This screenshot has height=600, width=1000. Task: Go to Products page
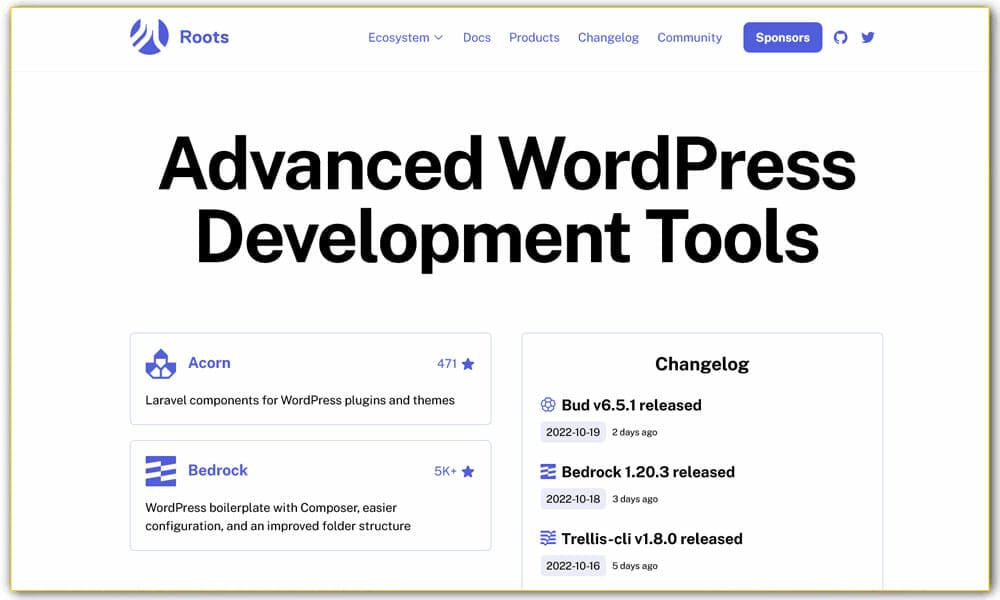[x=534, y=38]
